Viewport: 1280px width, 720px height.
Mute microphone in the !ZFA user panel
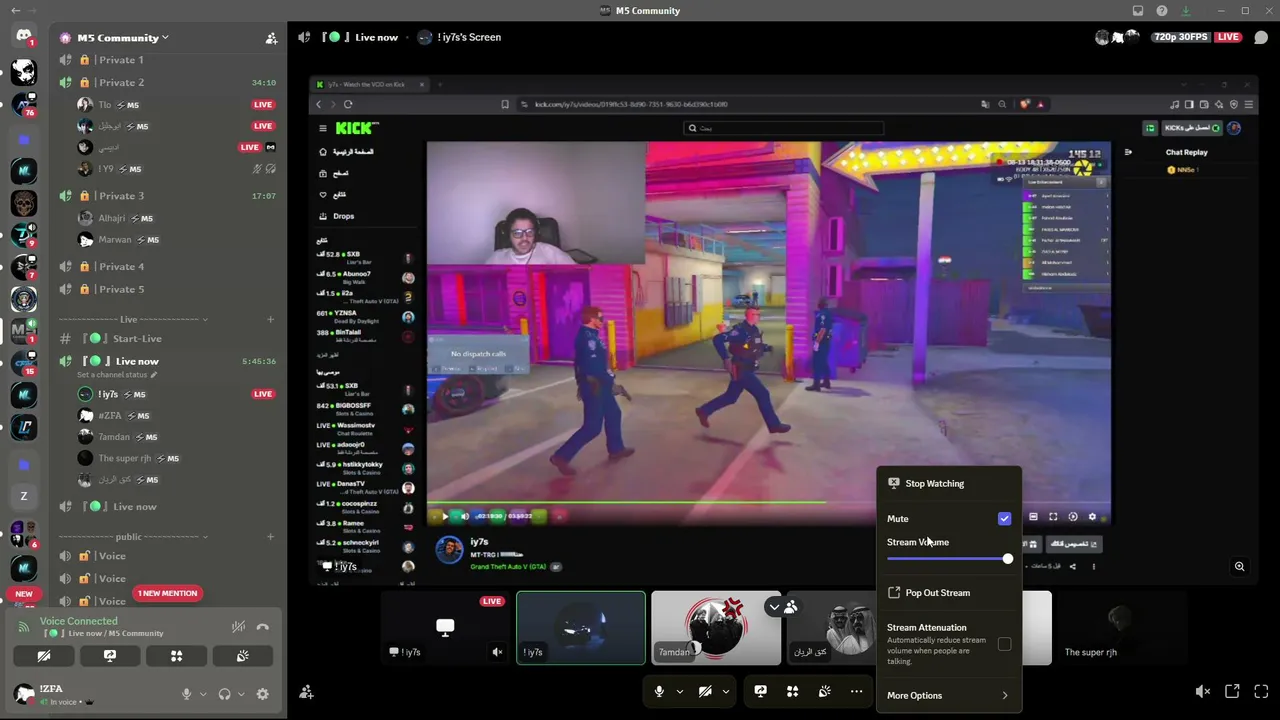186,694
